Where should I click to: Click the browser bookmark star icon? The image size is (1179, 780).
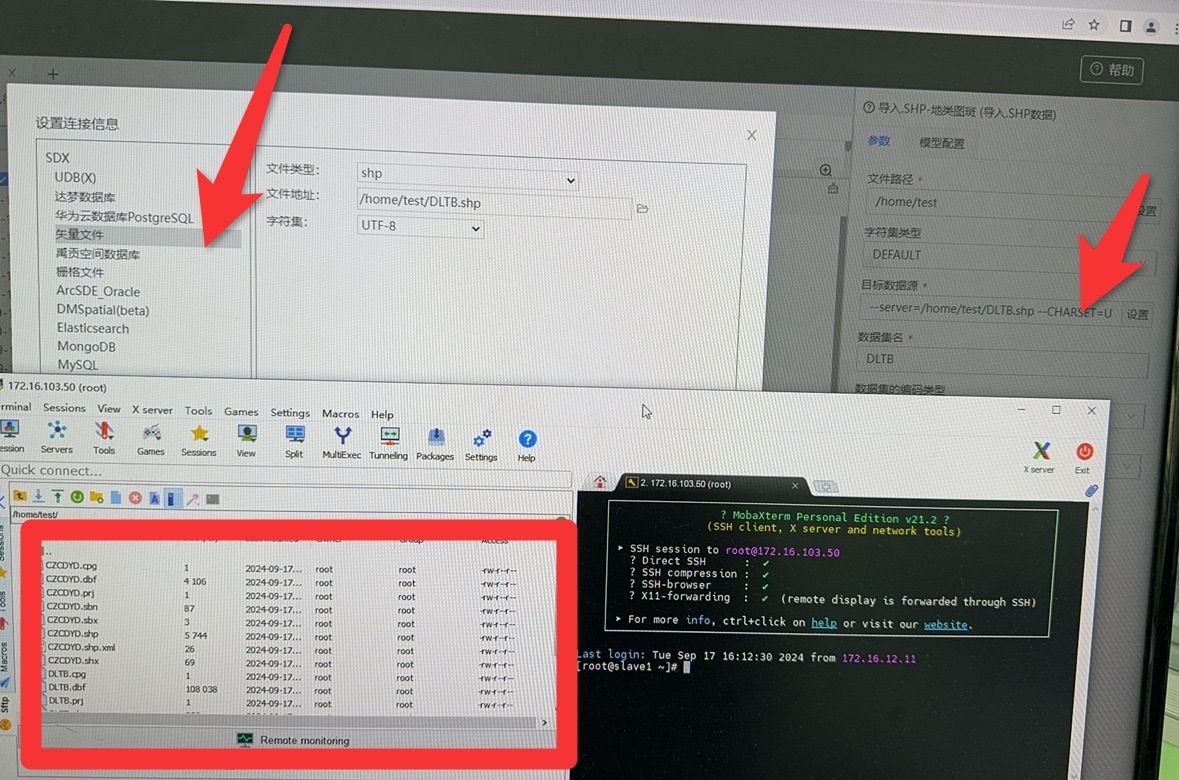coord(1094,25)
